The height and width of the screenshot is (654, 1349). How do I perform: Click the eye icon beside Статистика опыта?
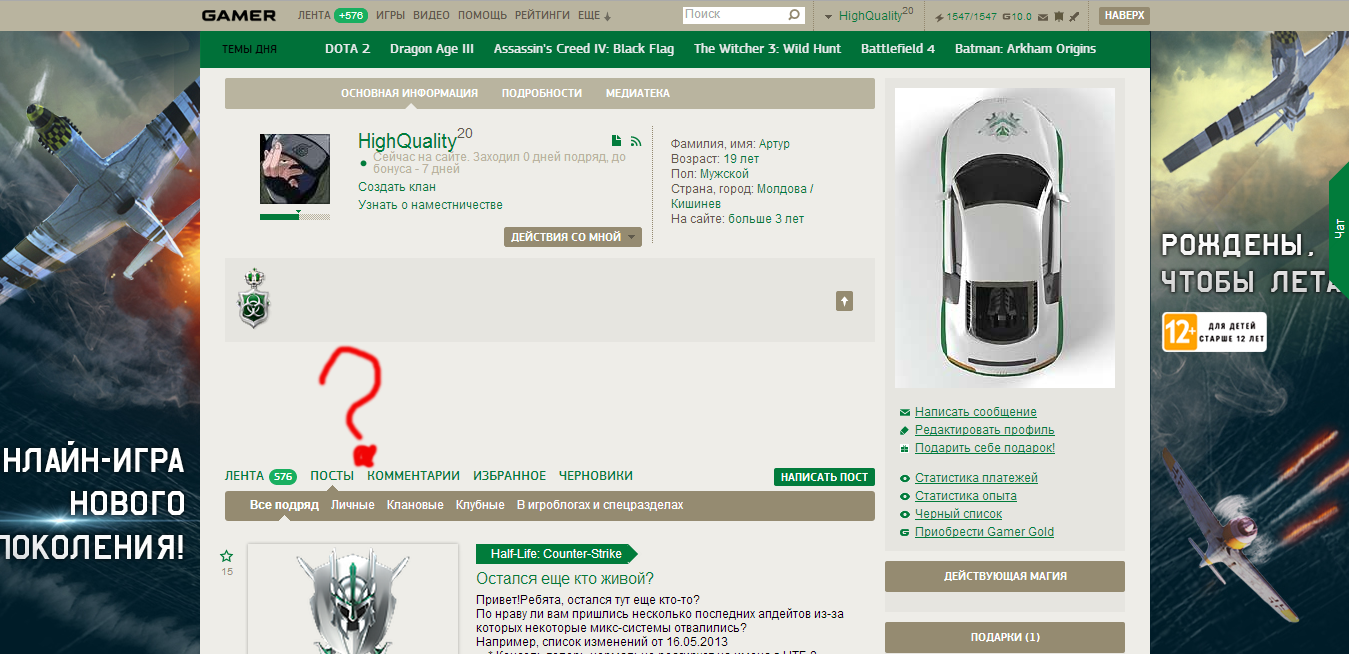pos(905,496)
